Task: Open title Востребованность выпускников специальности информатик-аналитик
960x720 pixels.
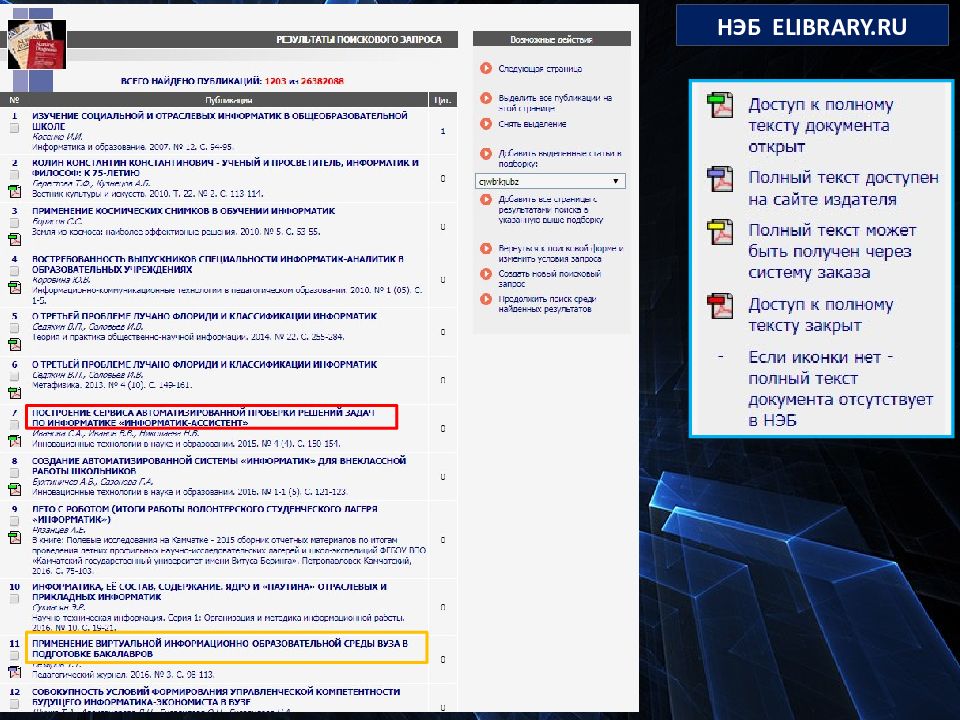Action: pyautogui.click(x=218, y=264)
